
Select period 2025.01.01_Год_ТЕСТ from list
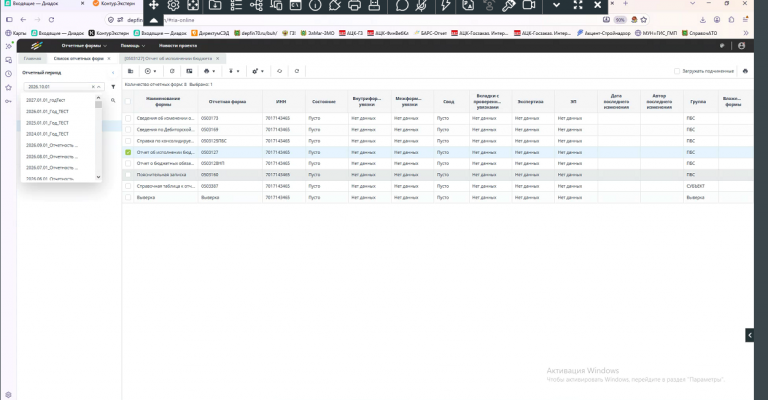click(48, 123)
